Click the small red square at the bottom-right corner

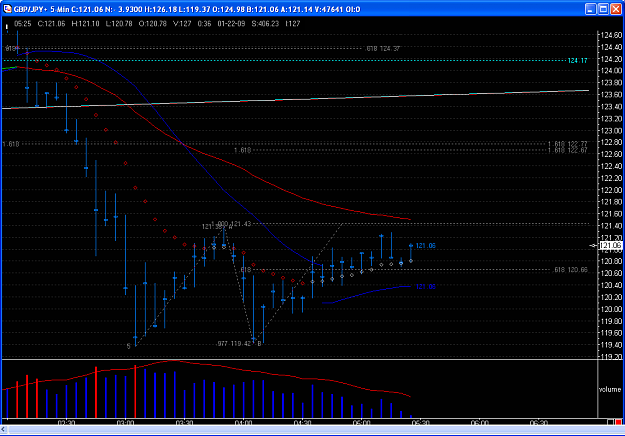tap(618, 422)
